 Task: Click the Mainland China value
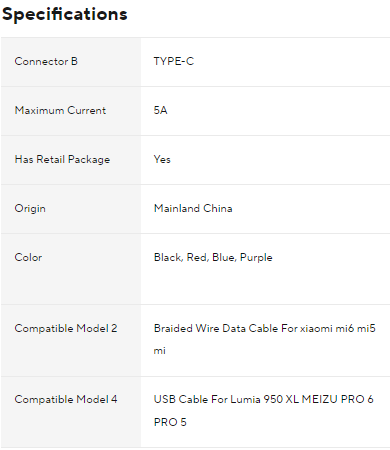[193, 208]
